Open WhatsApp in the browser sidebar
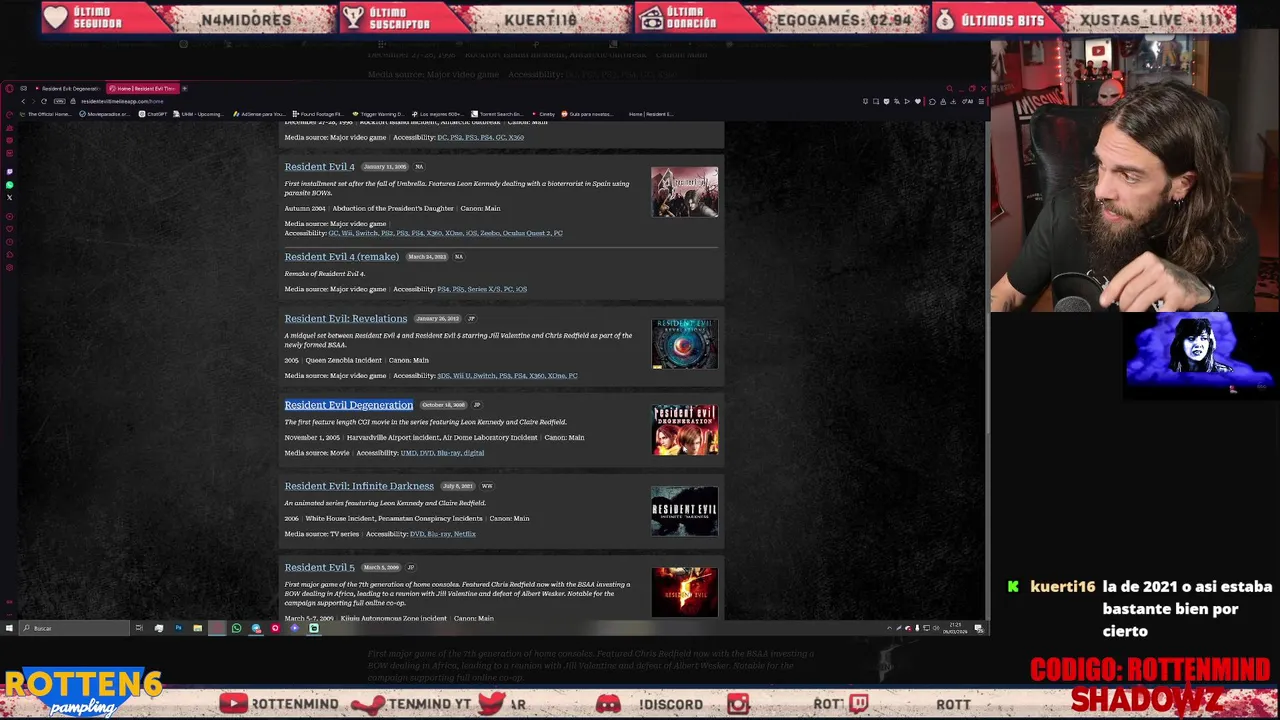Viewport: 1280px width, 720px height. point(10,185)
